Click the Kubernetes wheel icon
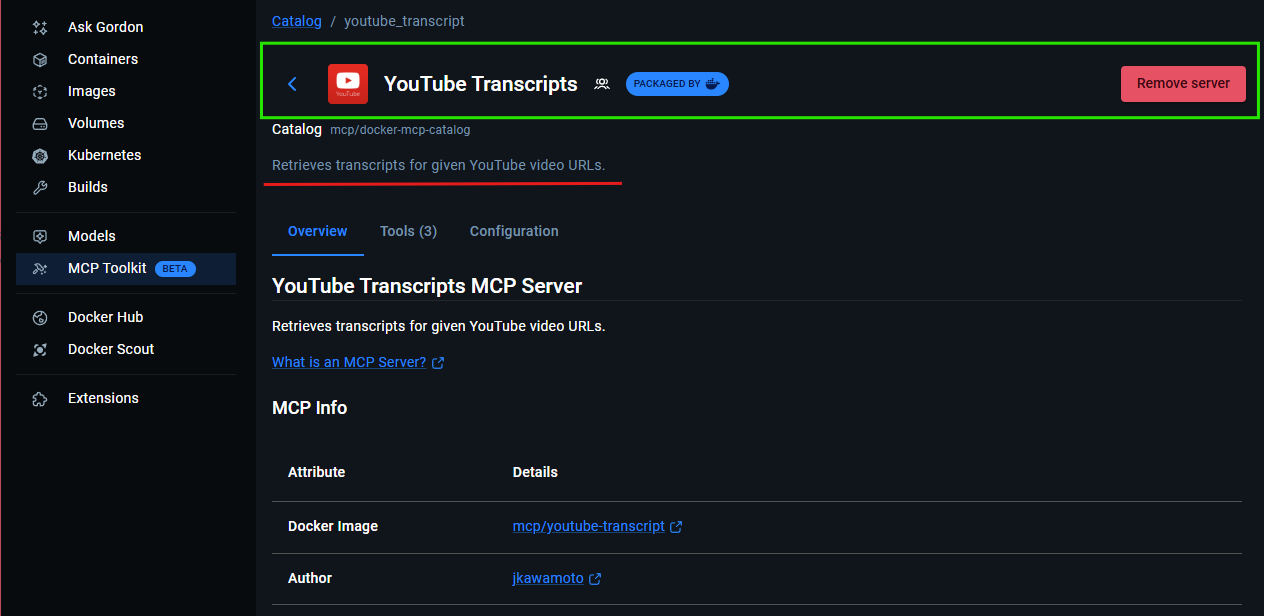 (x=40, y=155)
